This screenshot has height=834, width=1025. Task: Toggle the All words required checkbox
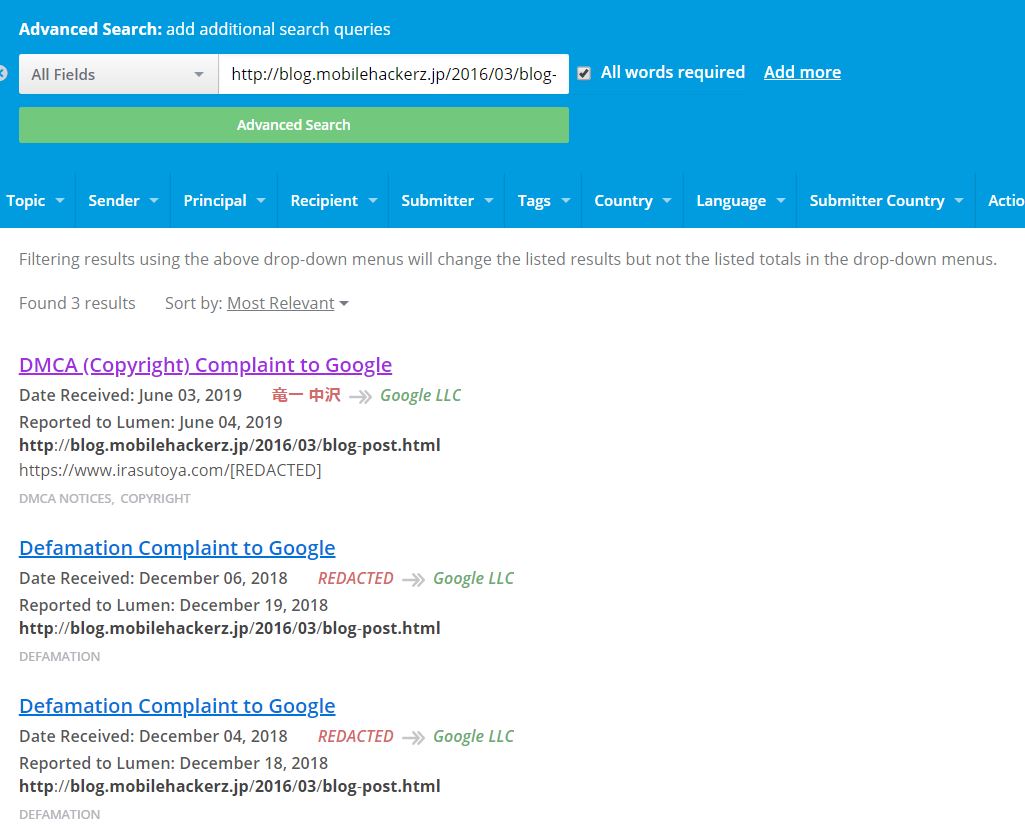584,73
